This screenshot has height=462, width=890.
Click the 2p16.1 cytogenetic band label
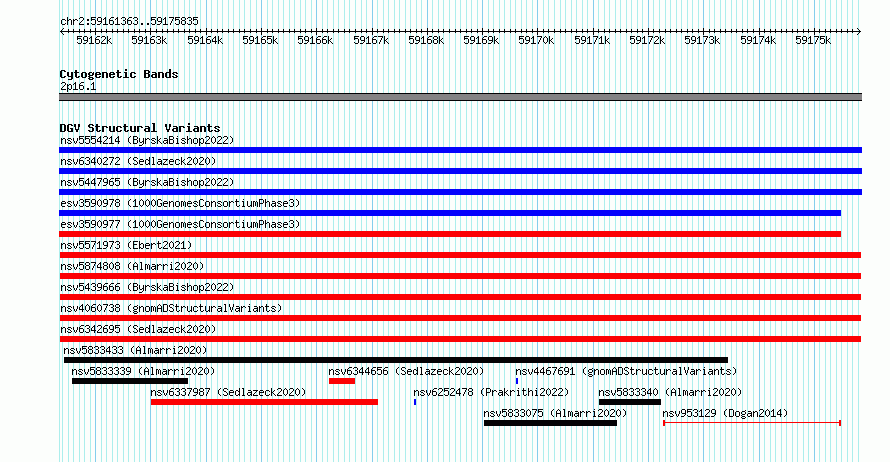click(78, 86)
